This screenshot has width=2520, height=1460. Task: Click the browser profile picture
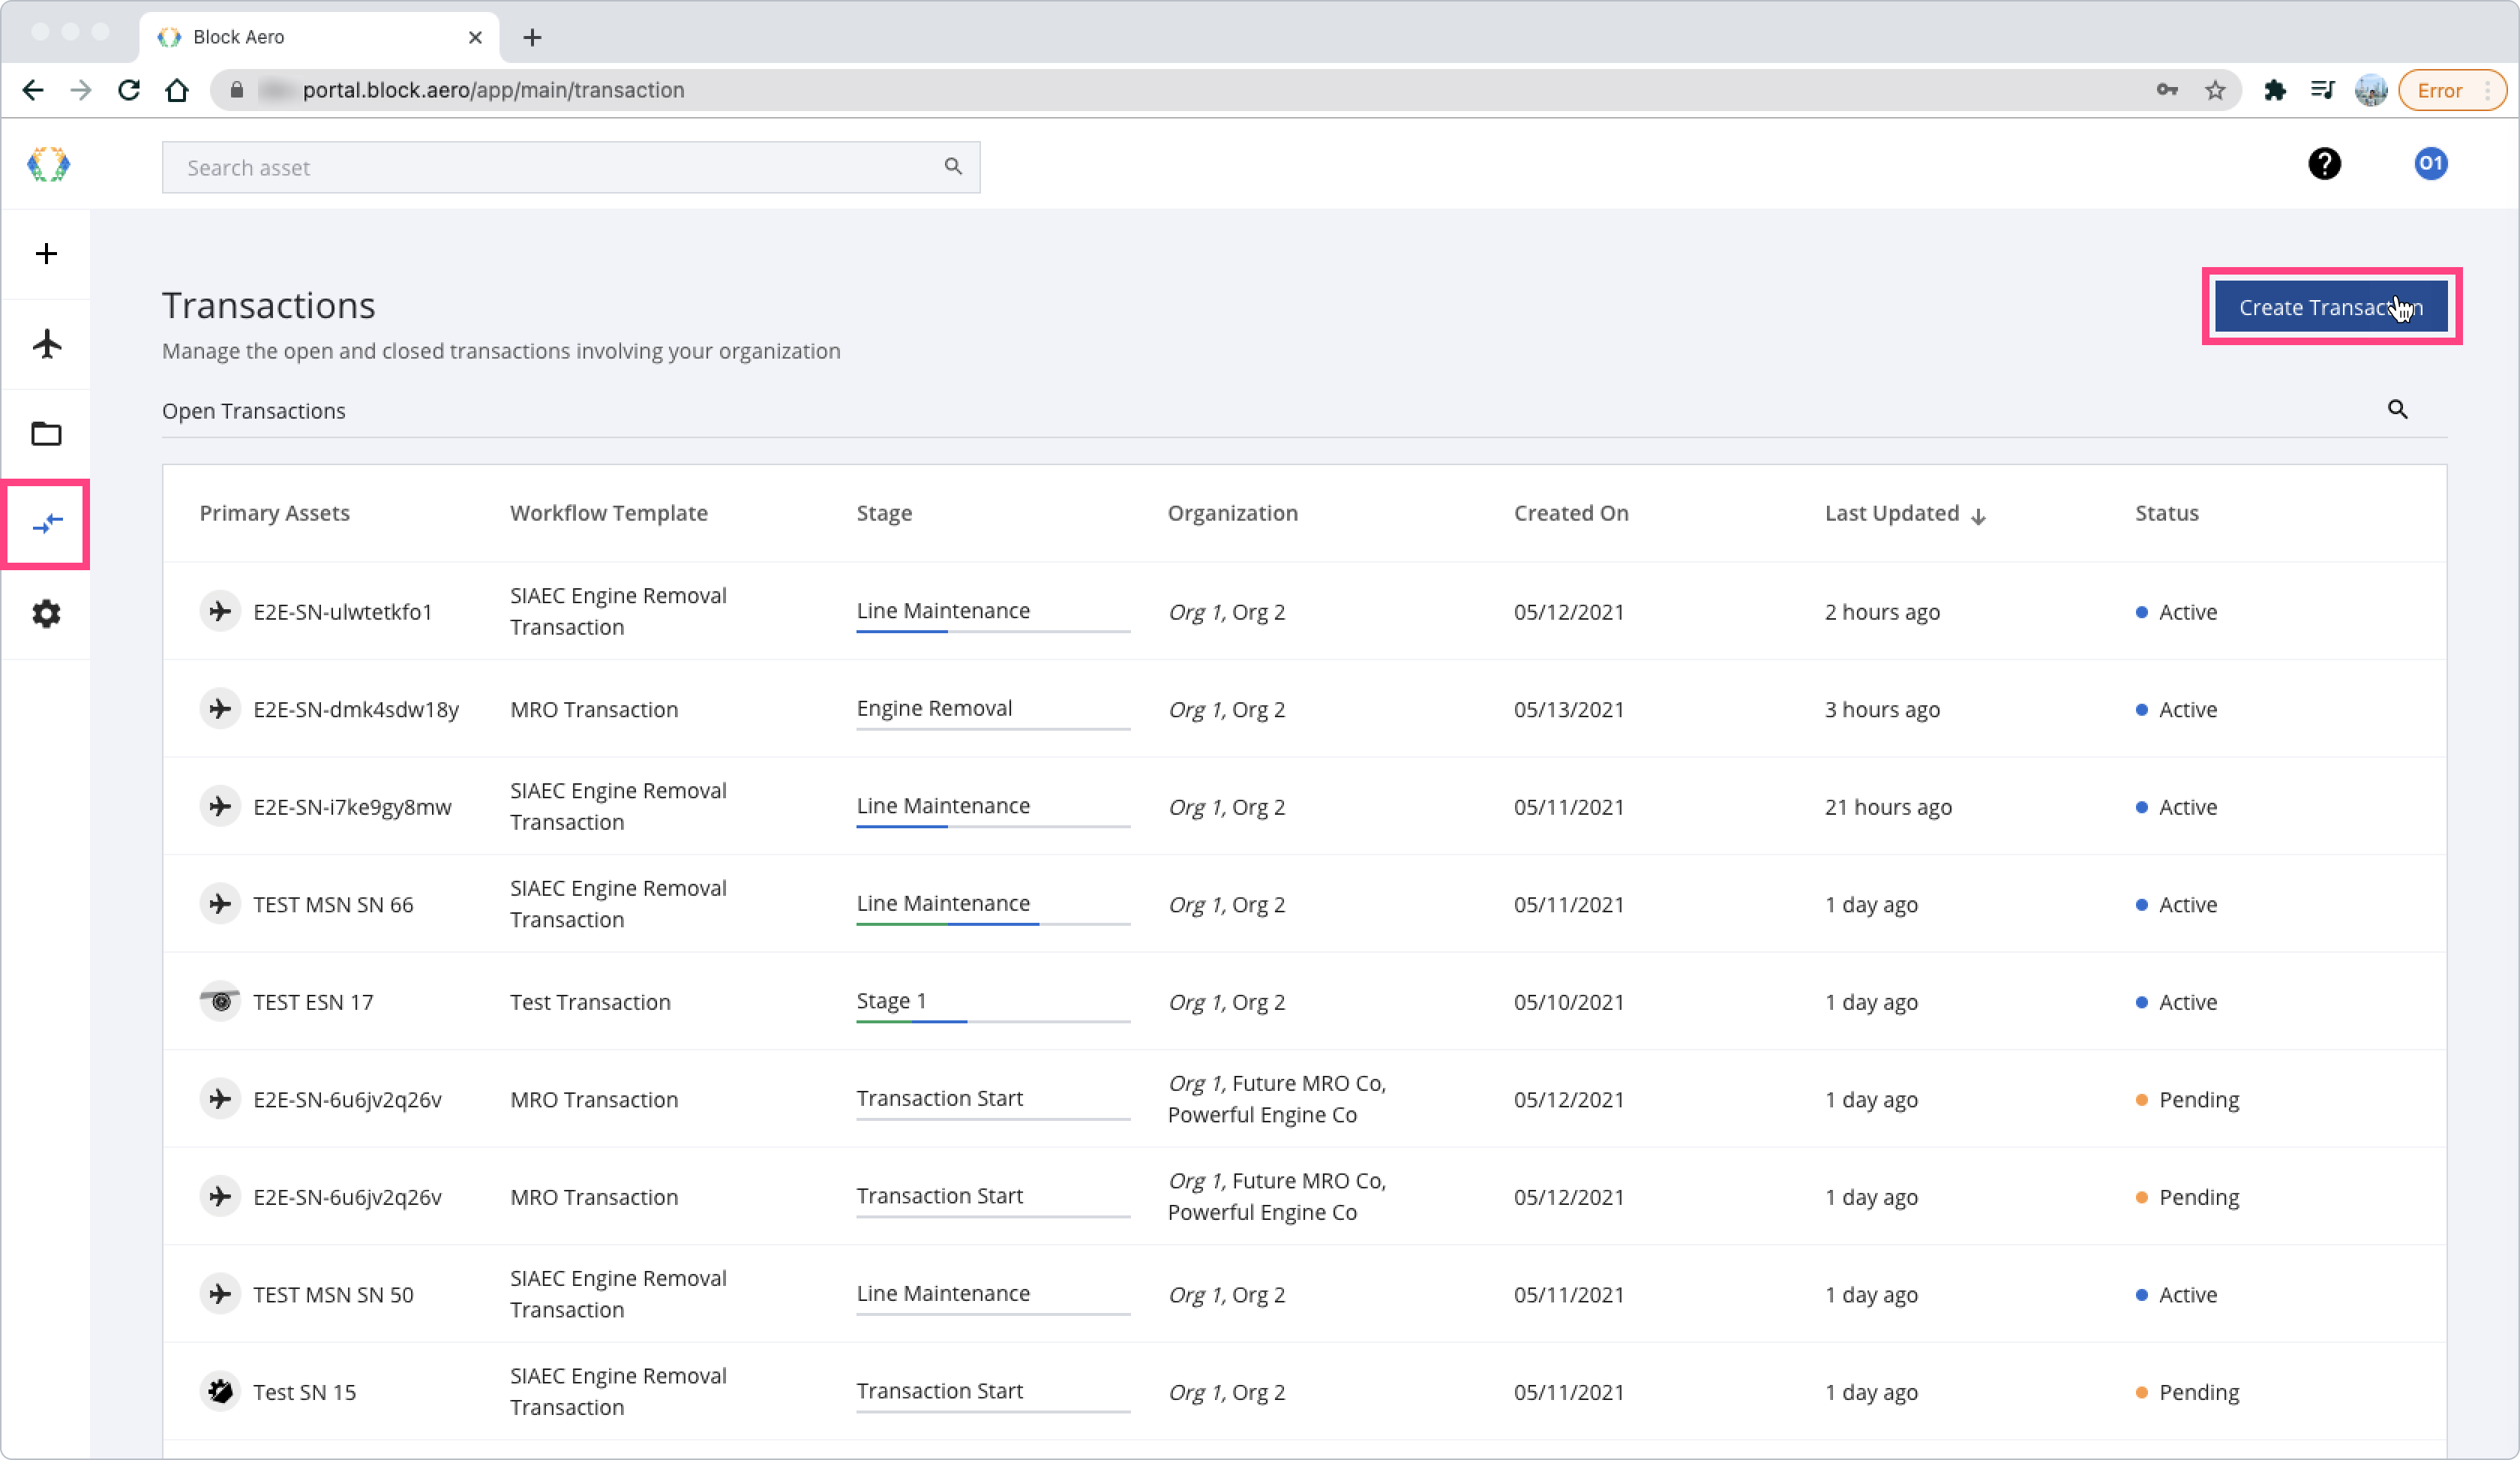point(2370,90)
